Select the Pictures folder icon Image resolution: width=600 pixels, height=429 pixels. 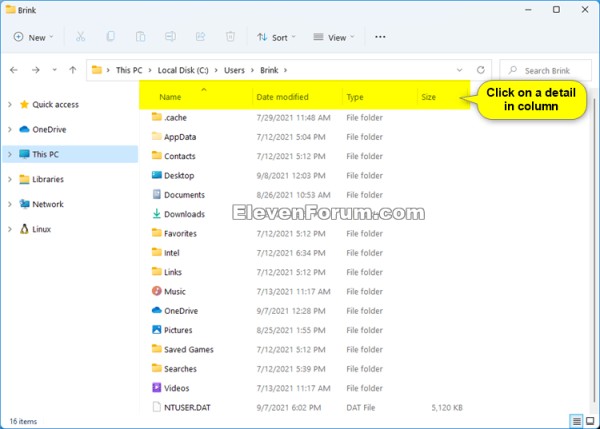(157, 329)
